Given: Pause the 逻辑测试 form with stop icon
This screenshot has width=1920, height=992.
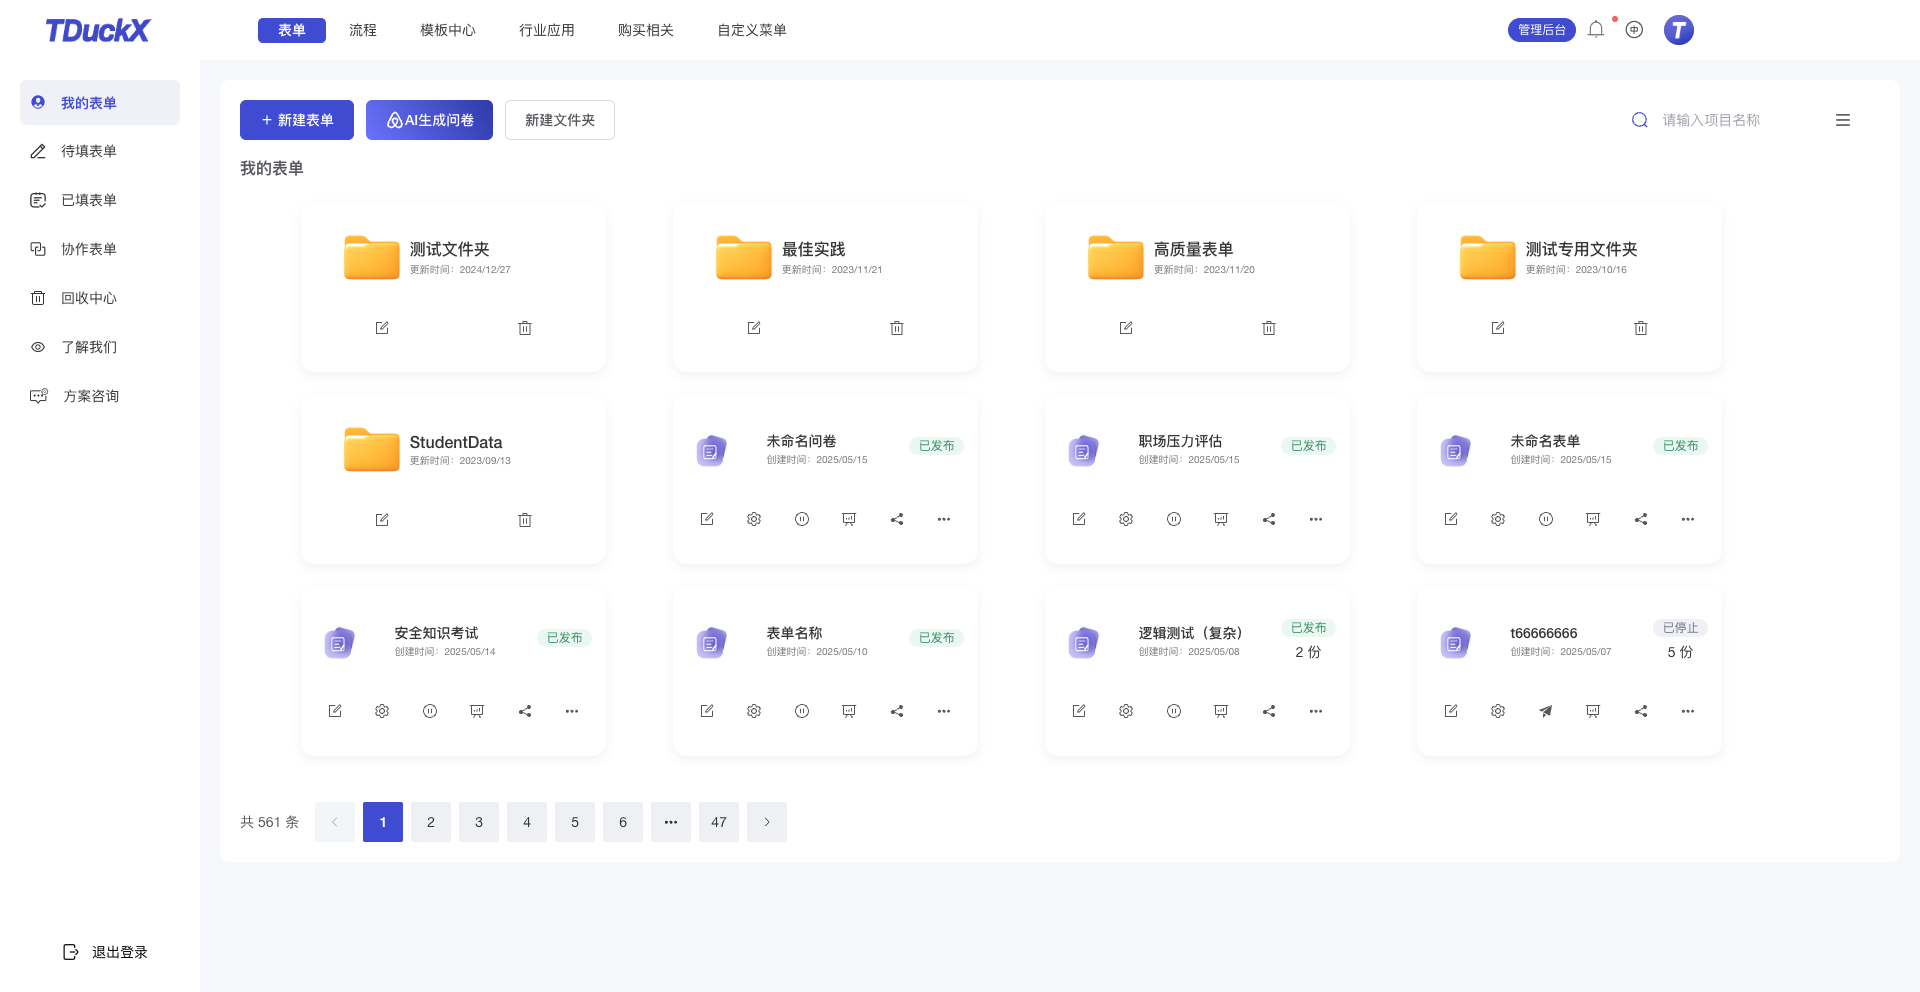Looking at the screenshot, I should (x=1174, y=711).
